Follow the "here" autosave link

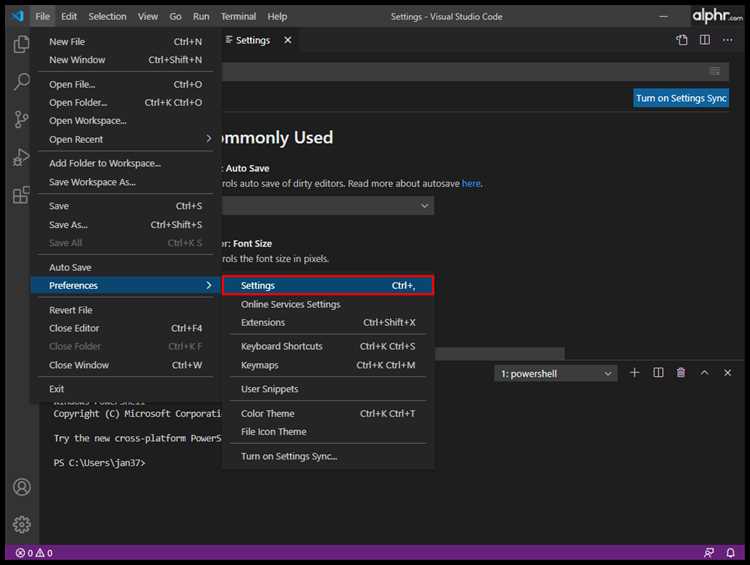(471, 184)
